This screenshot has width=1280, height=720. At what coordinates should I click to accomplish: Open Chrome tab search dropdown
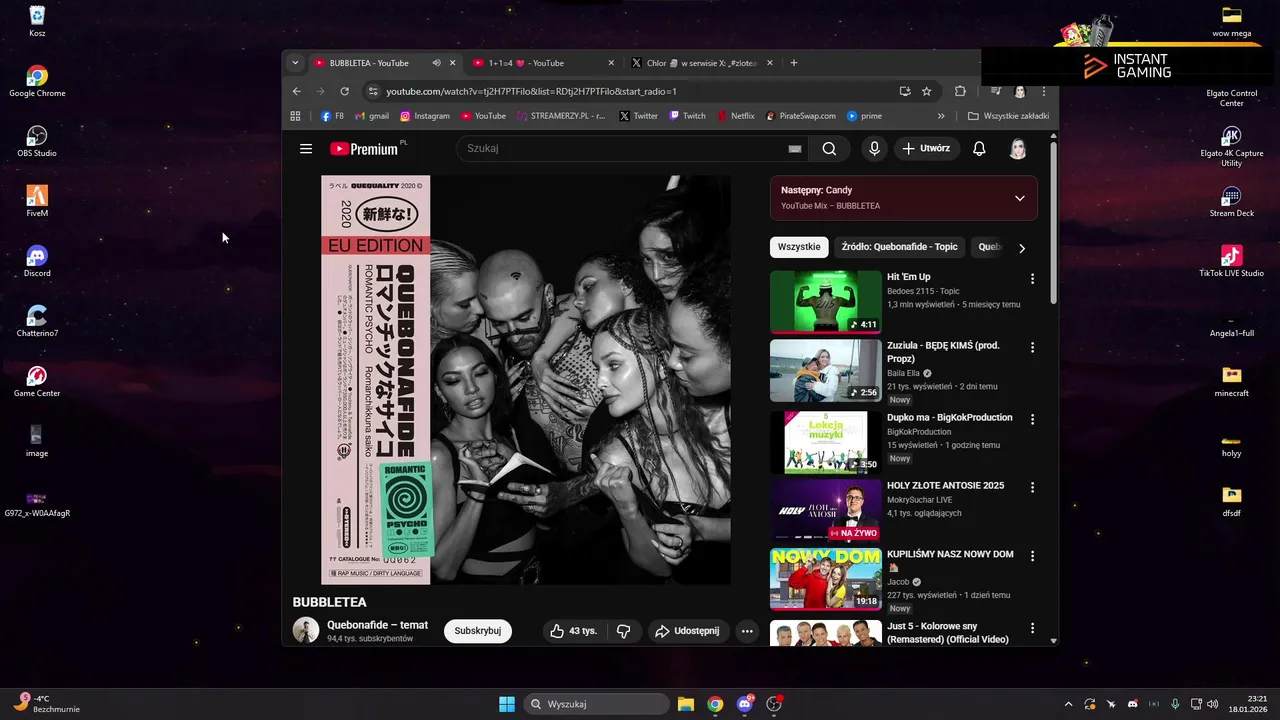294,63
